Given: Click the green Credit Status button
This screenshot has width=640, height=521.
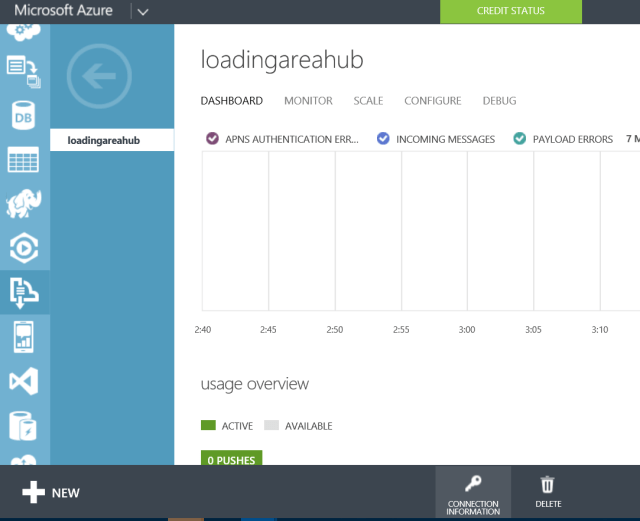Looking at the screenshot, I should coord(511,11).
